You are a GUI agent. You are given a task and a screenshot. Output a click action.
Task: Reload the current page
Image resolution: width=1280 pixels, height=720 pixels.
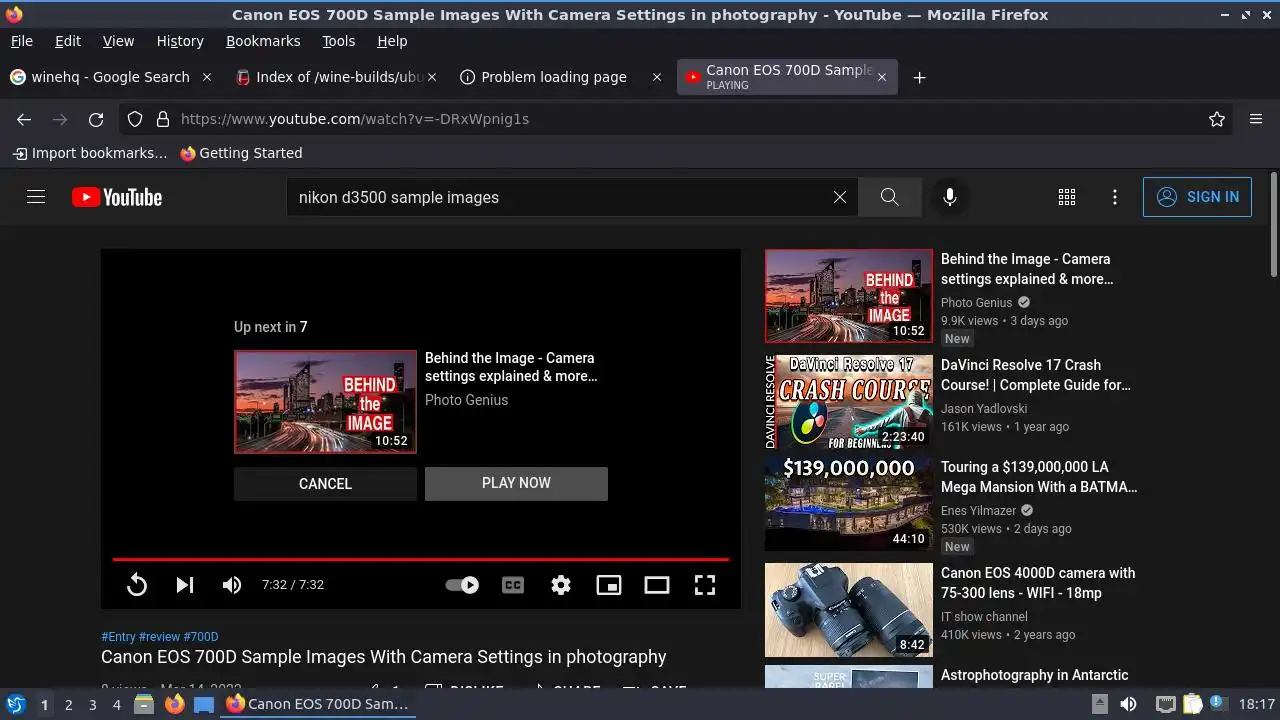click(x=96, y=119)
